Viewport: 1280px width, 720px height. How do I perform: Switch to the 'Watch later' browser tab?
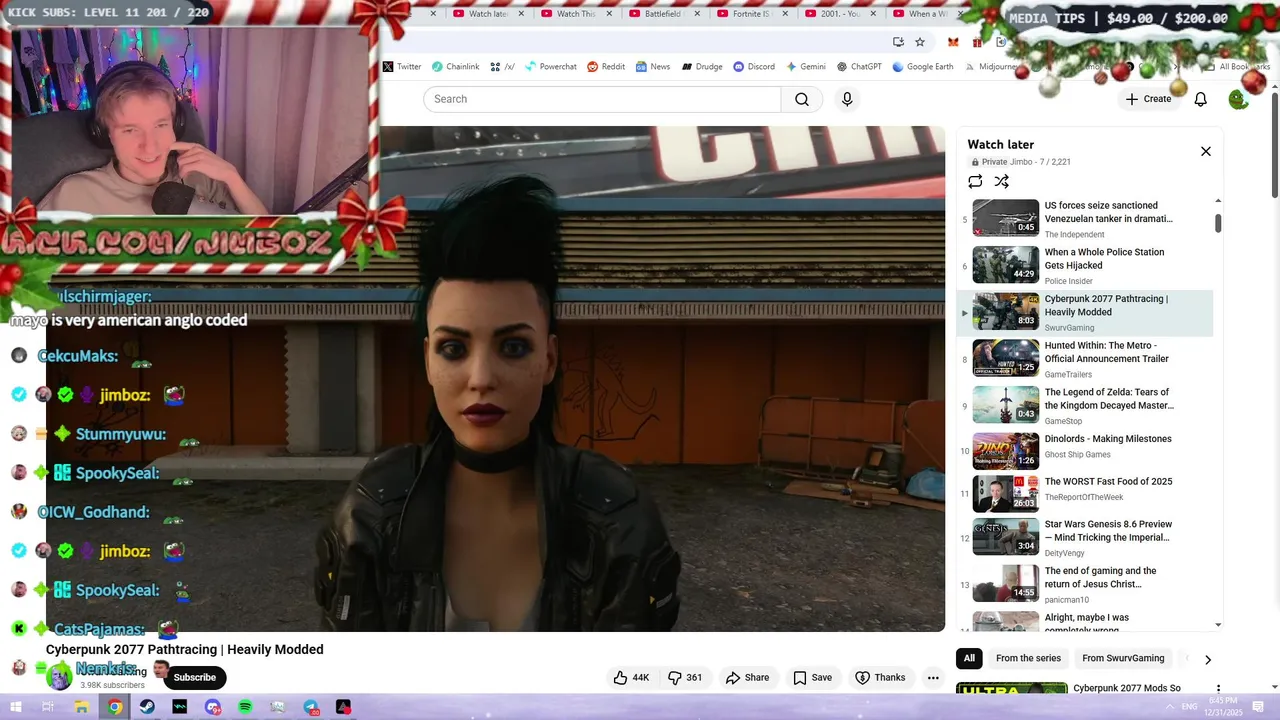coord(488,14)
